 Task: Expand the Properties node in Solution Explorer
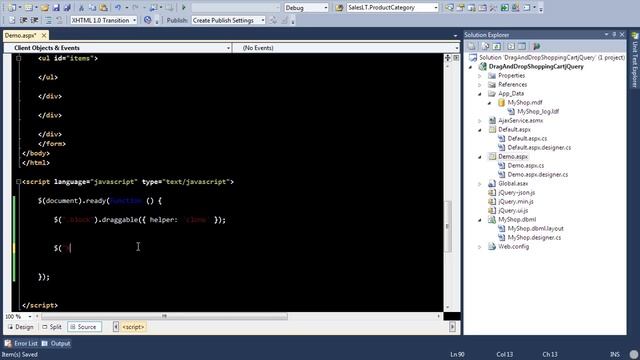coord(480,76)
